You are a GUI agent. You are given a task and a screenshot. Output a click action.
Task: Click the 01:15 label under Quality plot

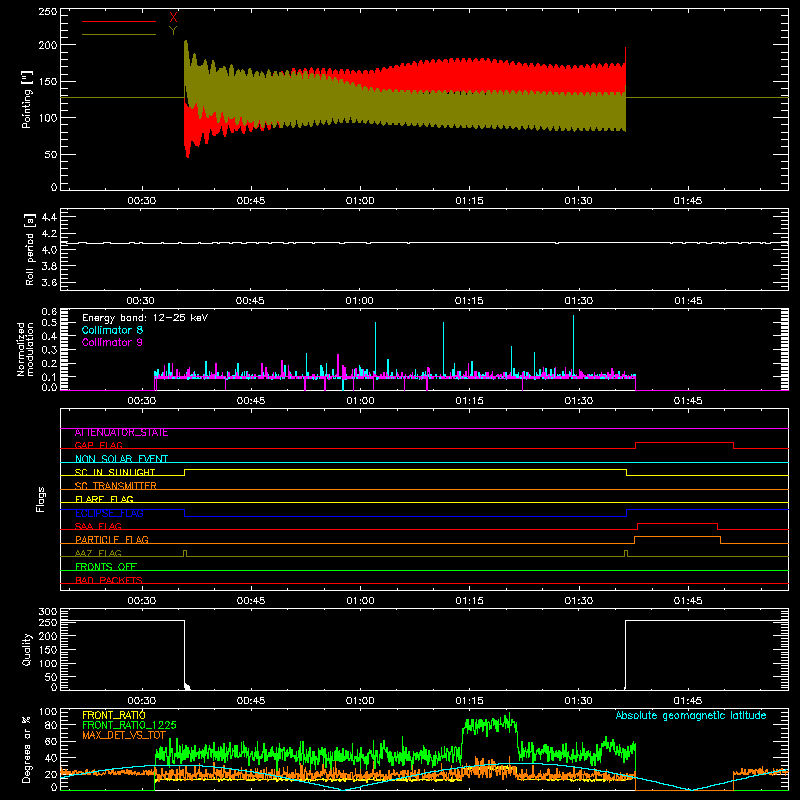469,701
